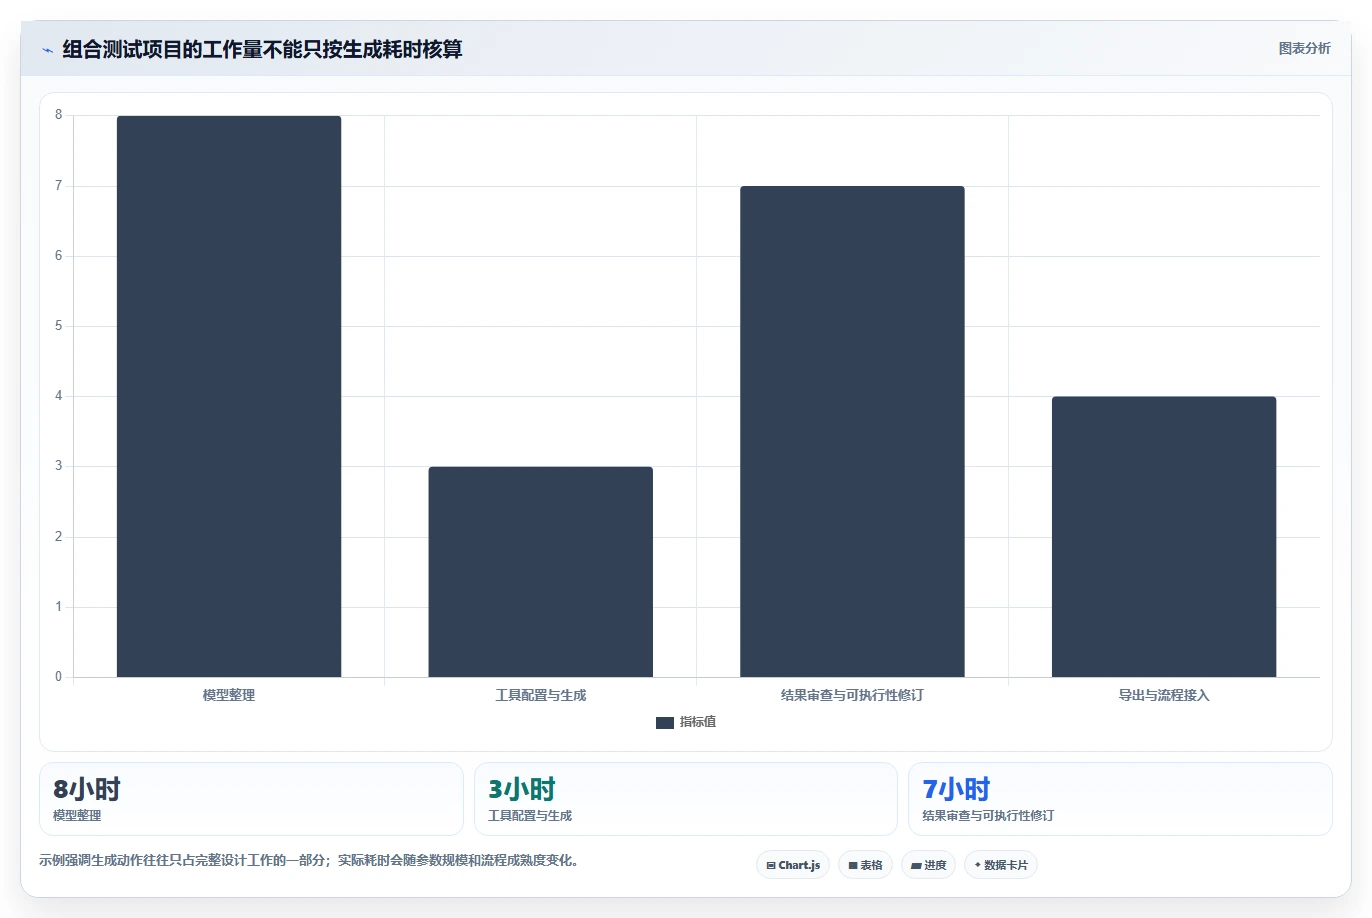
Task: Click the 模型整理 bar in the chart
Action: pyautogui.click(x=229, y=396)
